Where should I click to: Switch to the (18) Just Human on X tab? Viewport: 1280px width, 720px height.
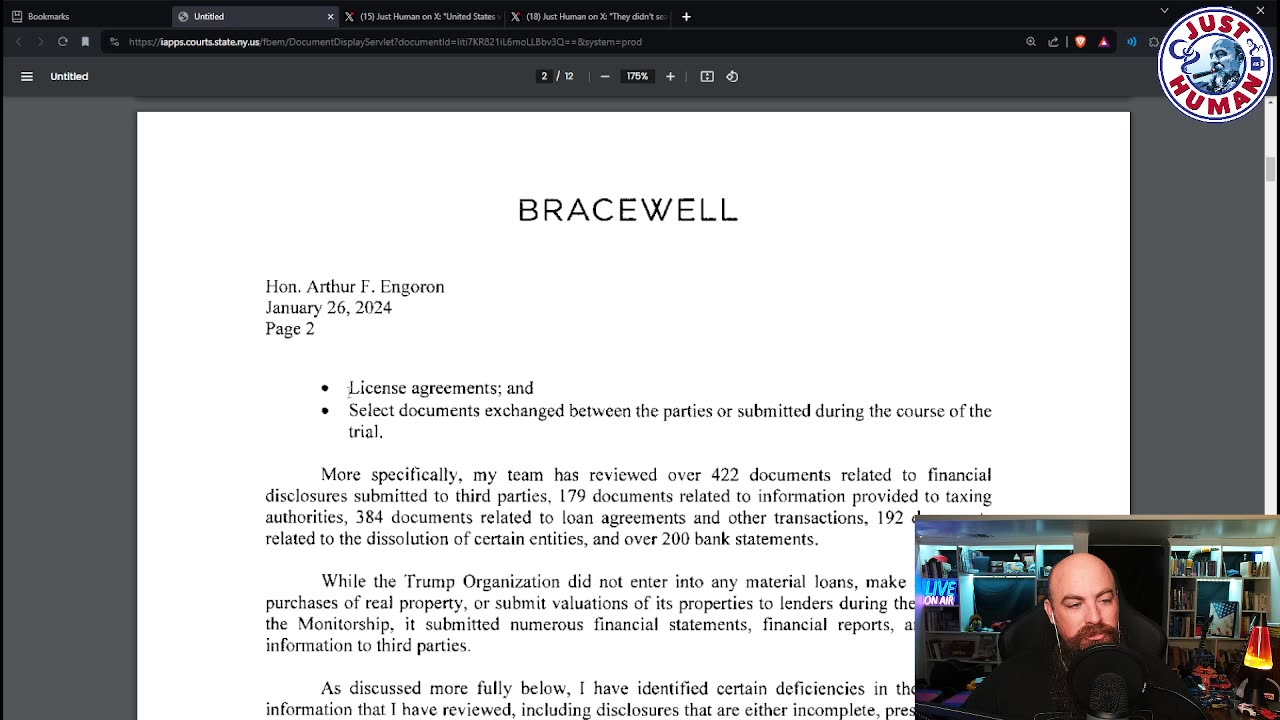click(588, 16)
